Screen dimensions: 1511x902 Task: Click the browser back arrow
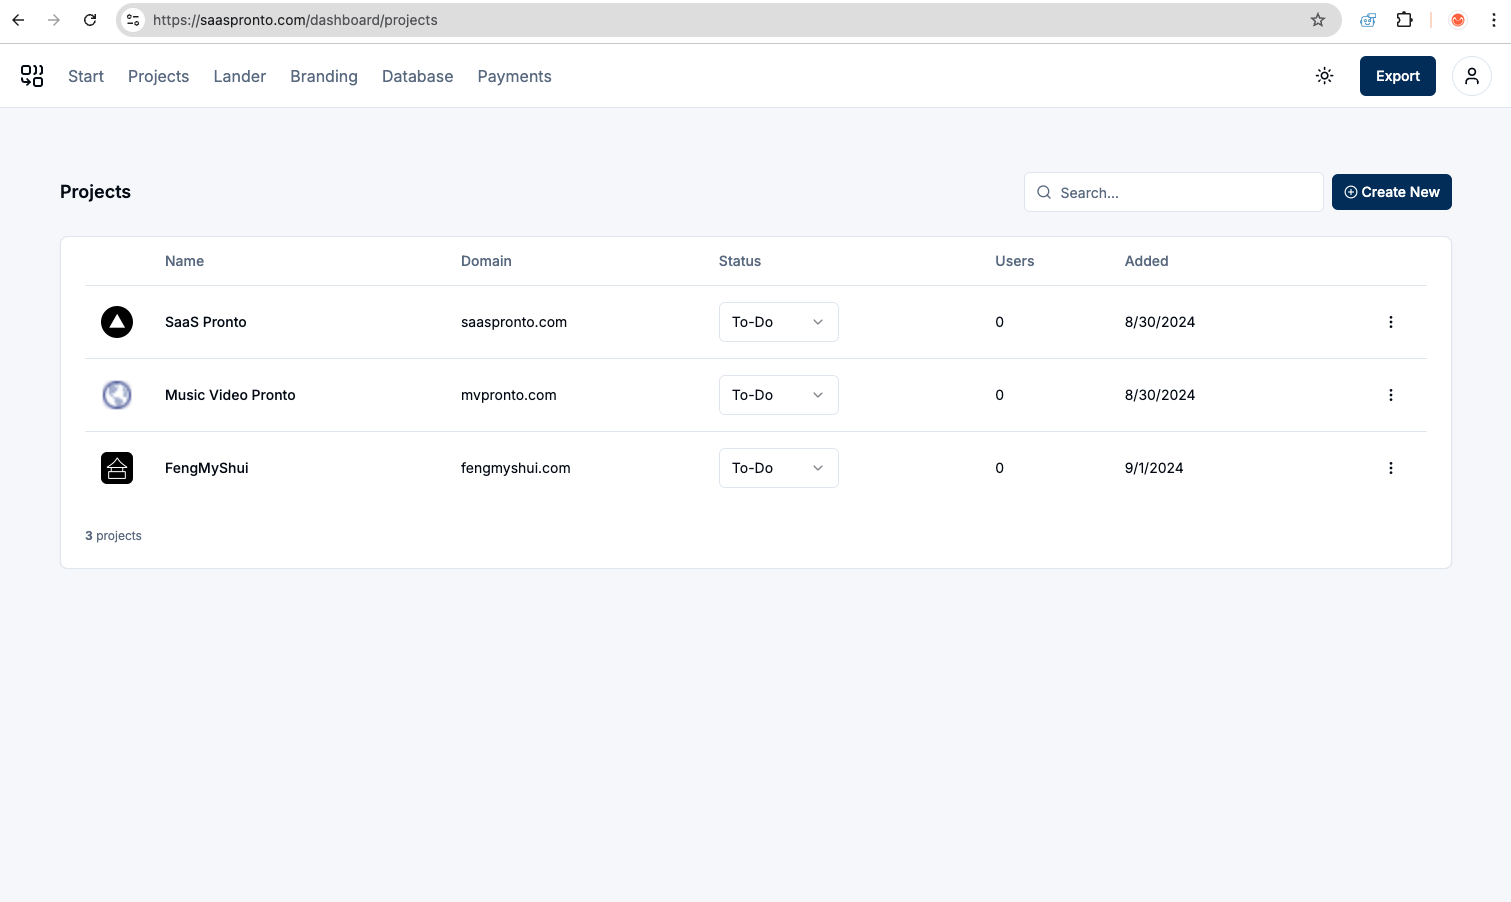(x=18, y=20)
